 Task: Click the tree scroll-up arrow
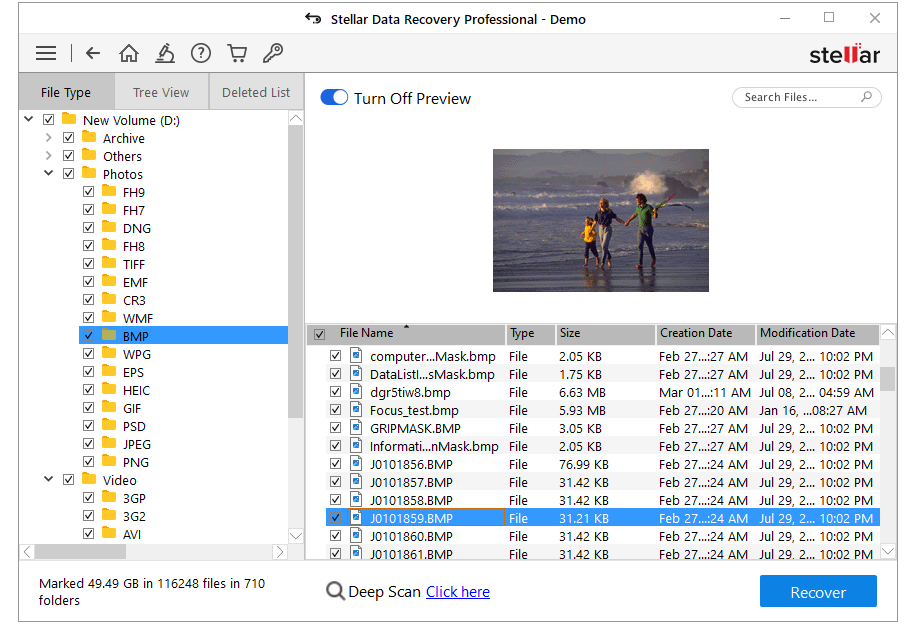coord(296,118)
